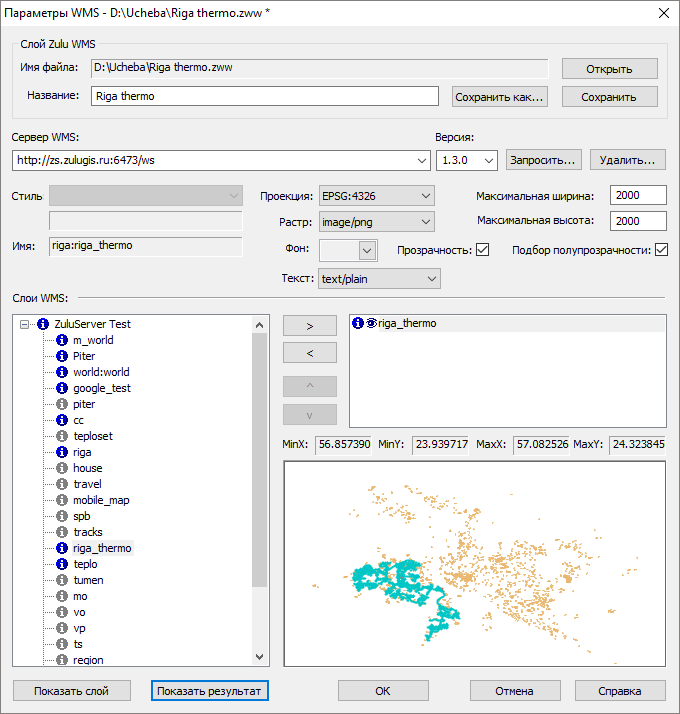
Task: Select the world:world layer in the tree
Action: click(101, 372)
